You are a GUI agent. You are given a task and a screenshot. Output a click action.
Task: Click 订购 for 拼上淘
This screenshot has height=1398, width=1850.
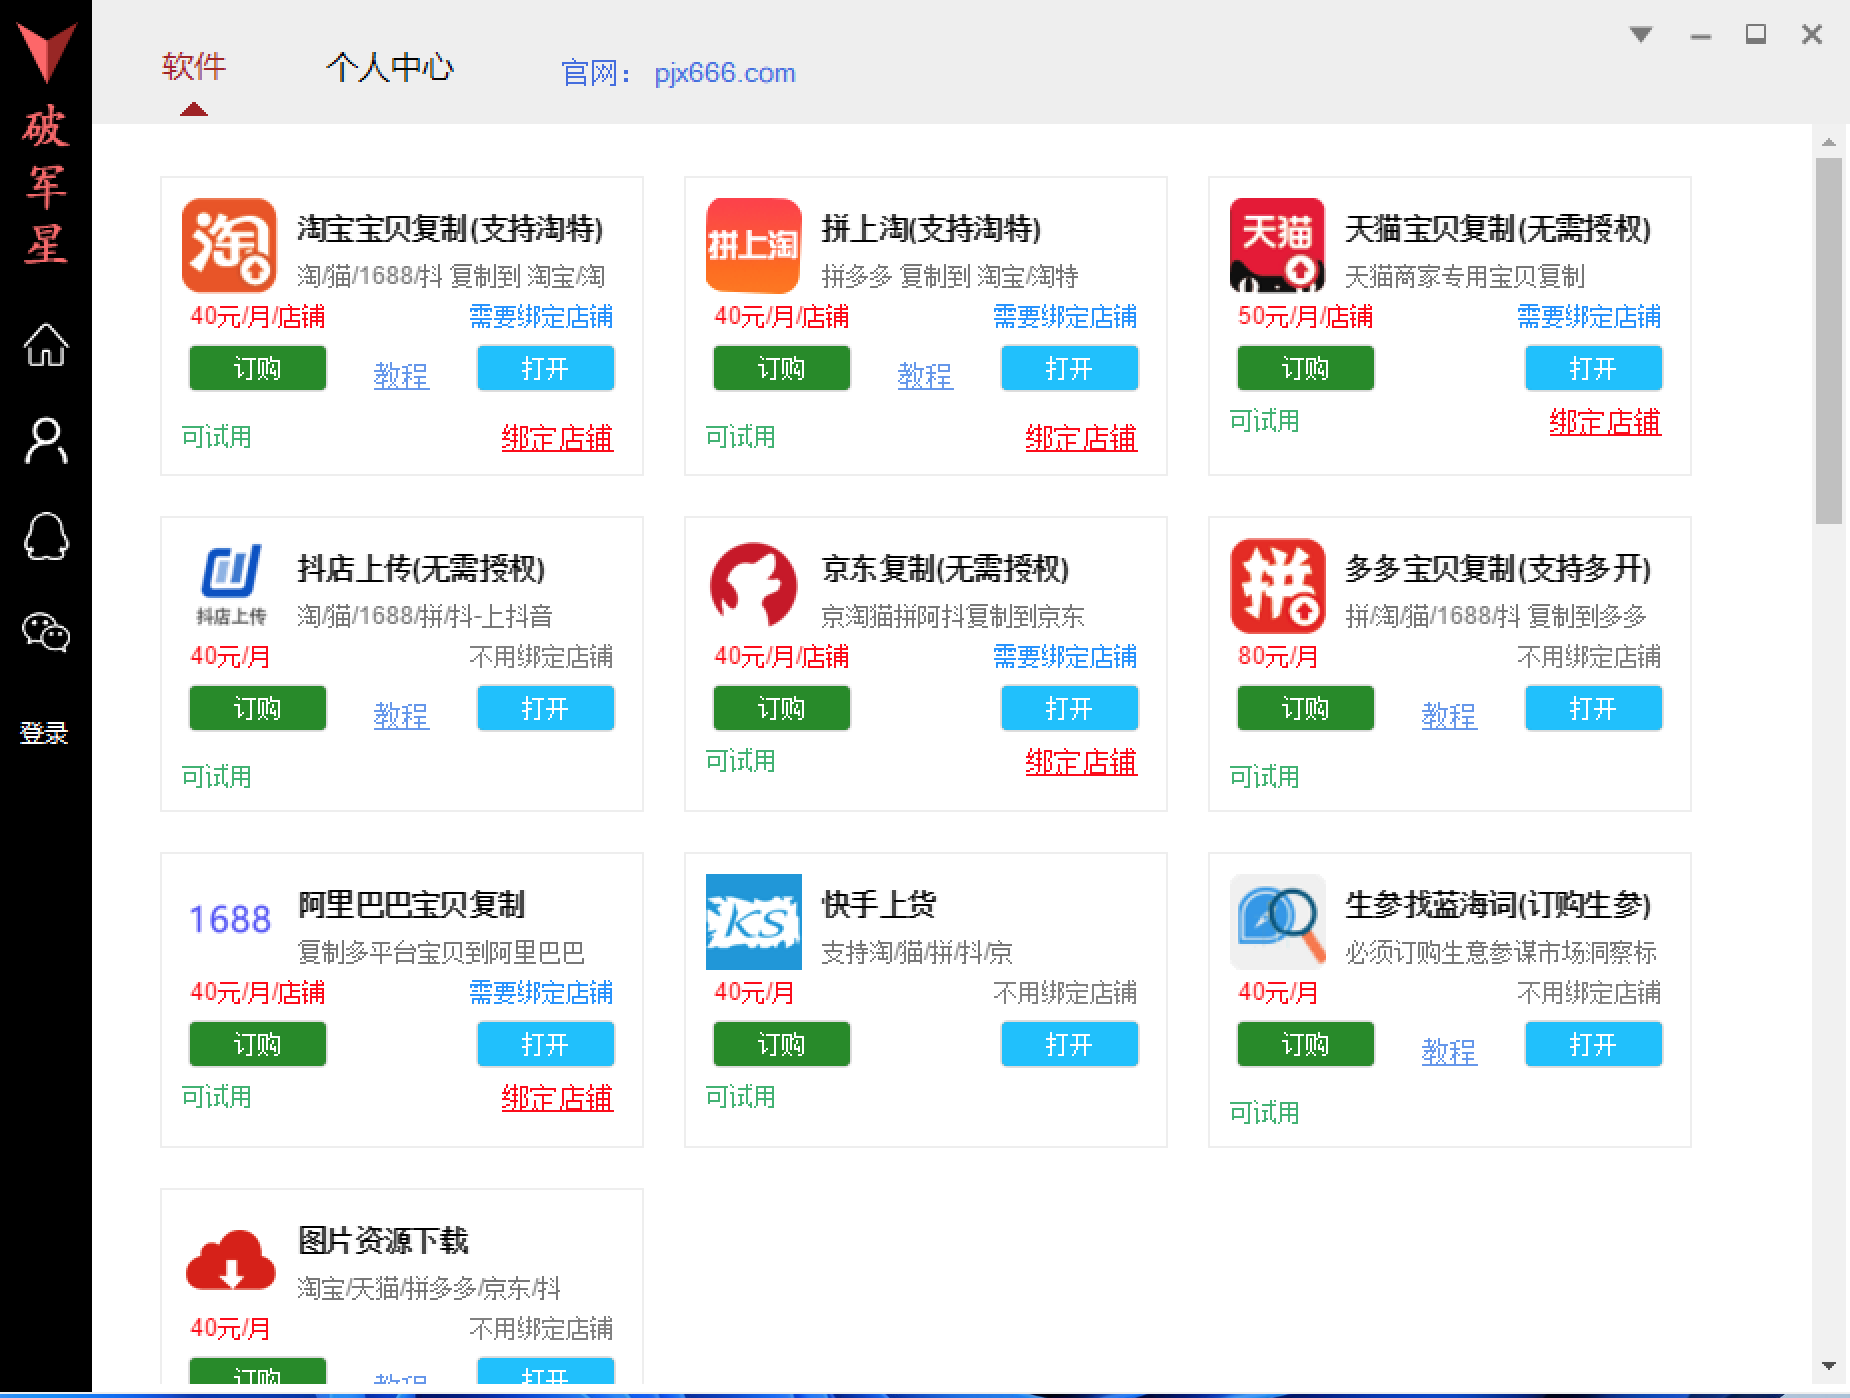pos(782,368)
